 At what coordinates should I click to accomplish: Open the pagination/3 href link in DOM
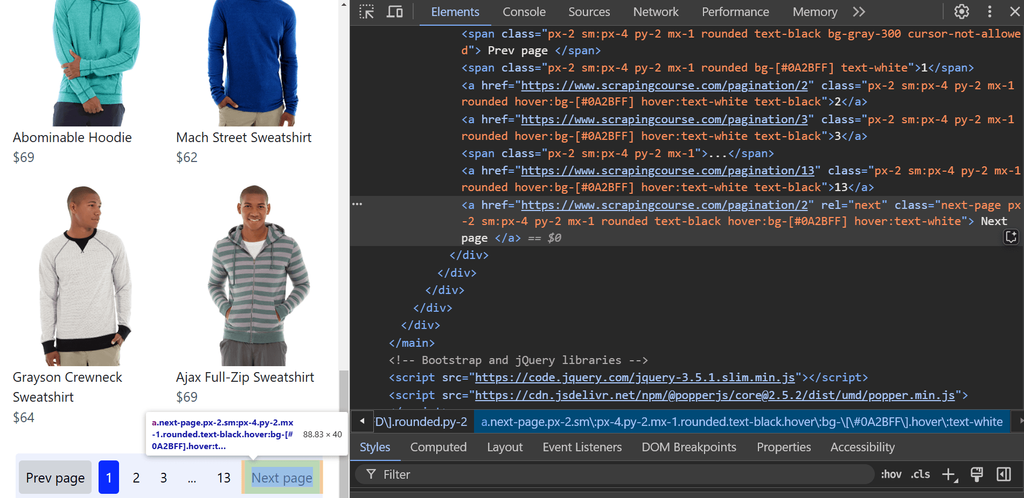pos(667,119)
